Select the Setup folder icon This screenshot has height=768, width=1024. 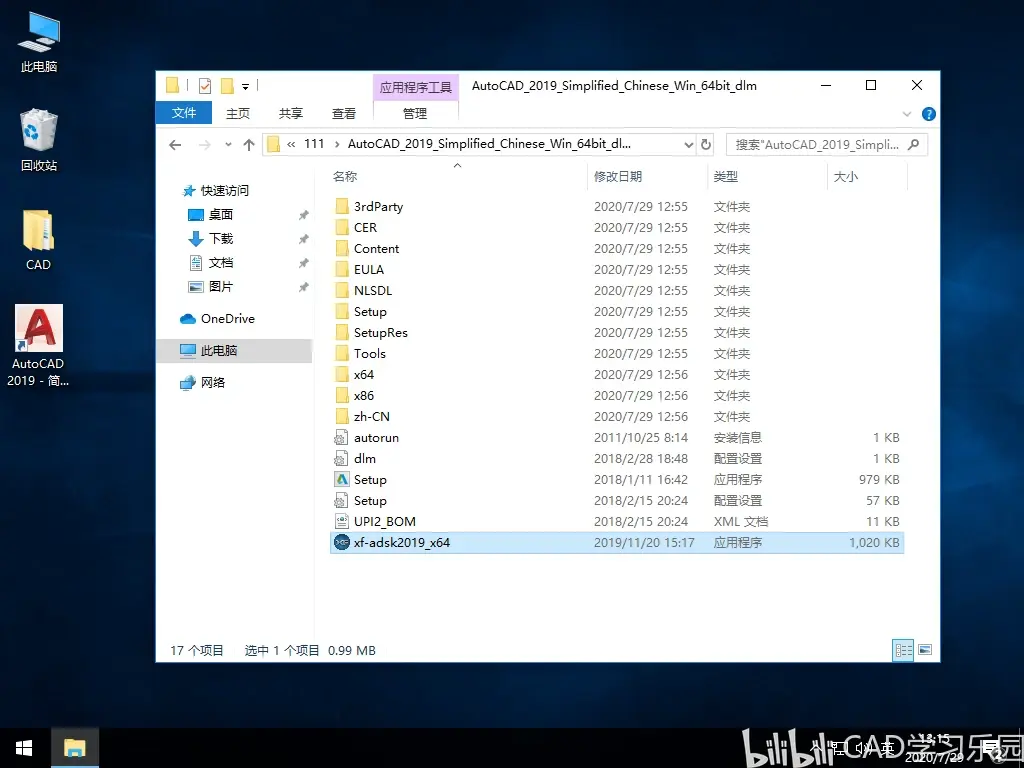click(342, 312)
